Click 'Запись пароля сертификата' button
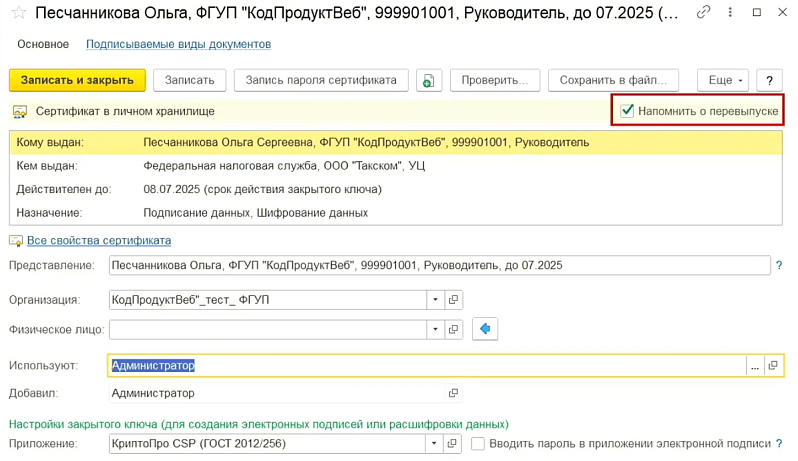 [x=321, y=80]
